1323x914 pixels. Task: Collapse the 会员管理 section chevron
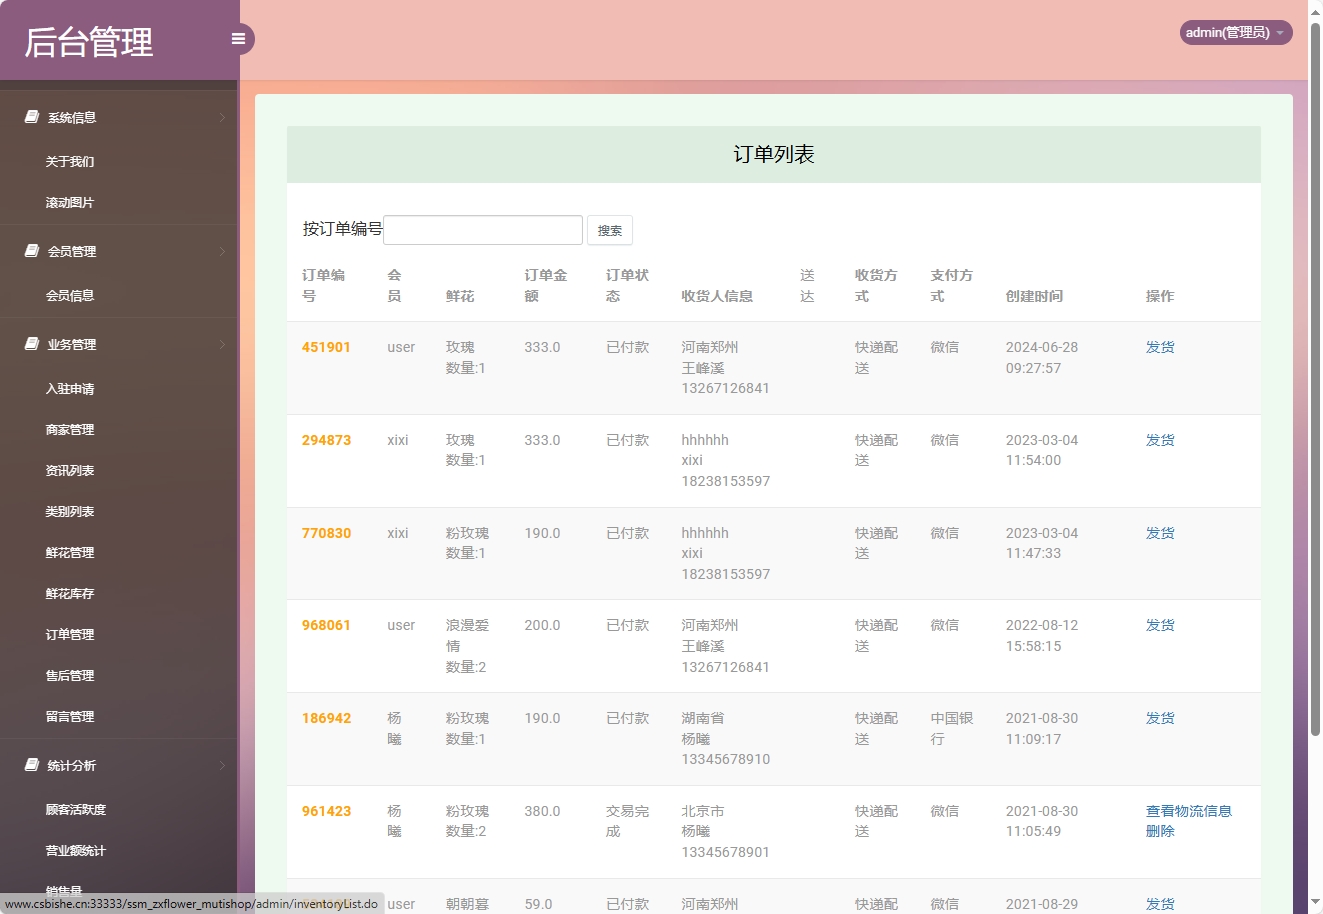222,252
